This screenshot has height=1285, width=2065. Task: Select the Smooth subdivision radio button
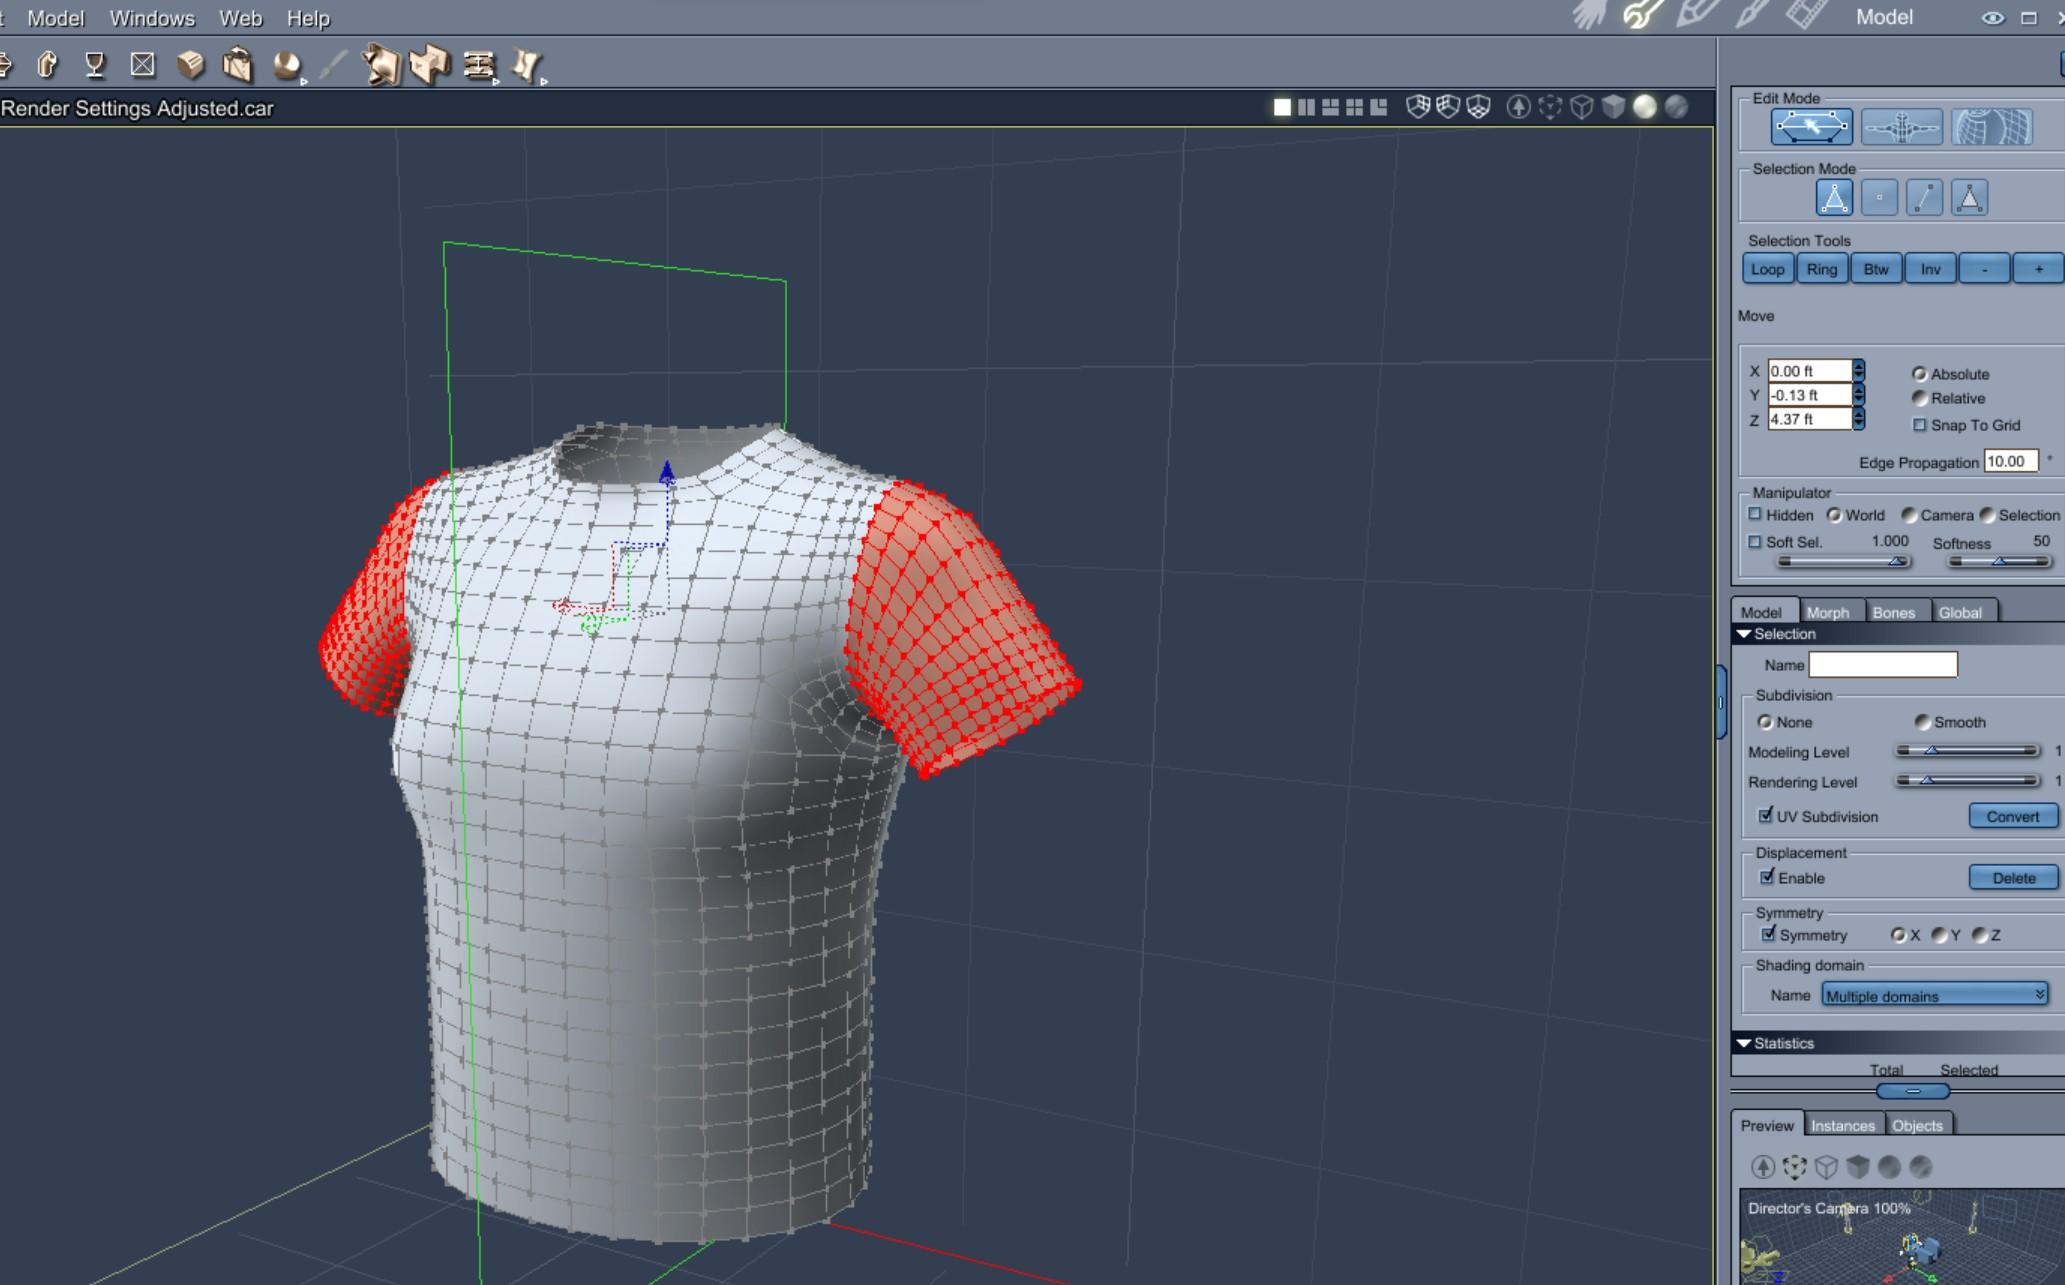point(1922,722)
